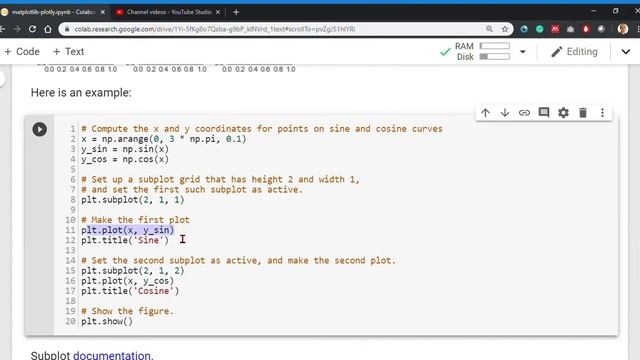Screen dimensions: 640x360
Task: Copy link to cell icon
Action: (x=524, y=113)
